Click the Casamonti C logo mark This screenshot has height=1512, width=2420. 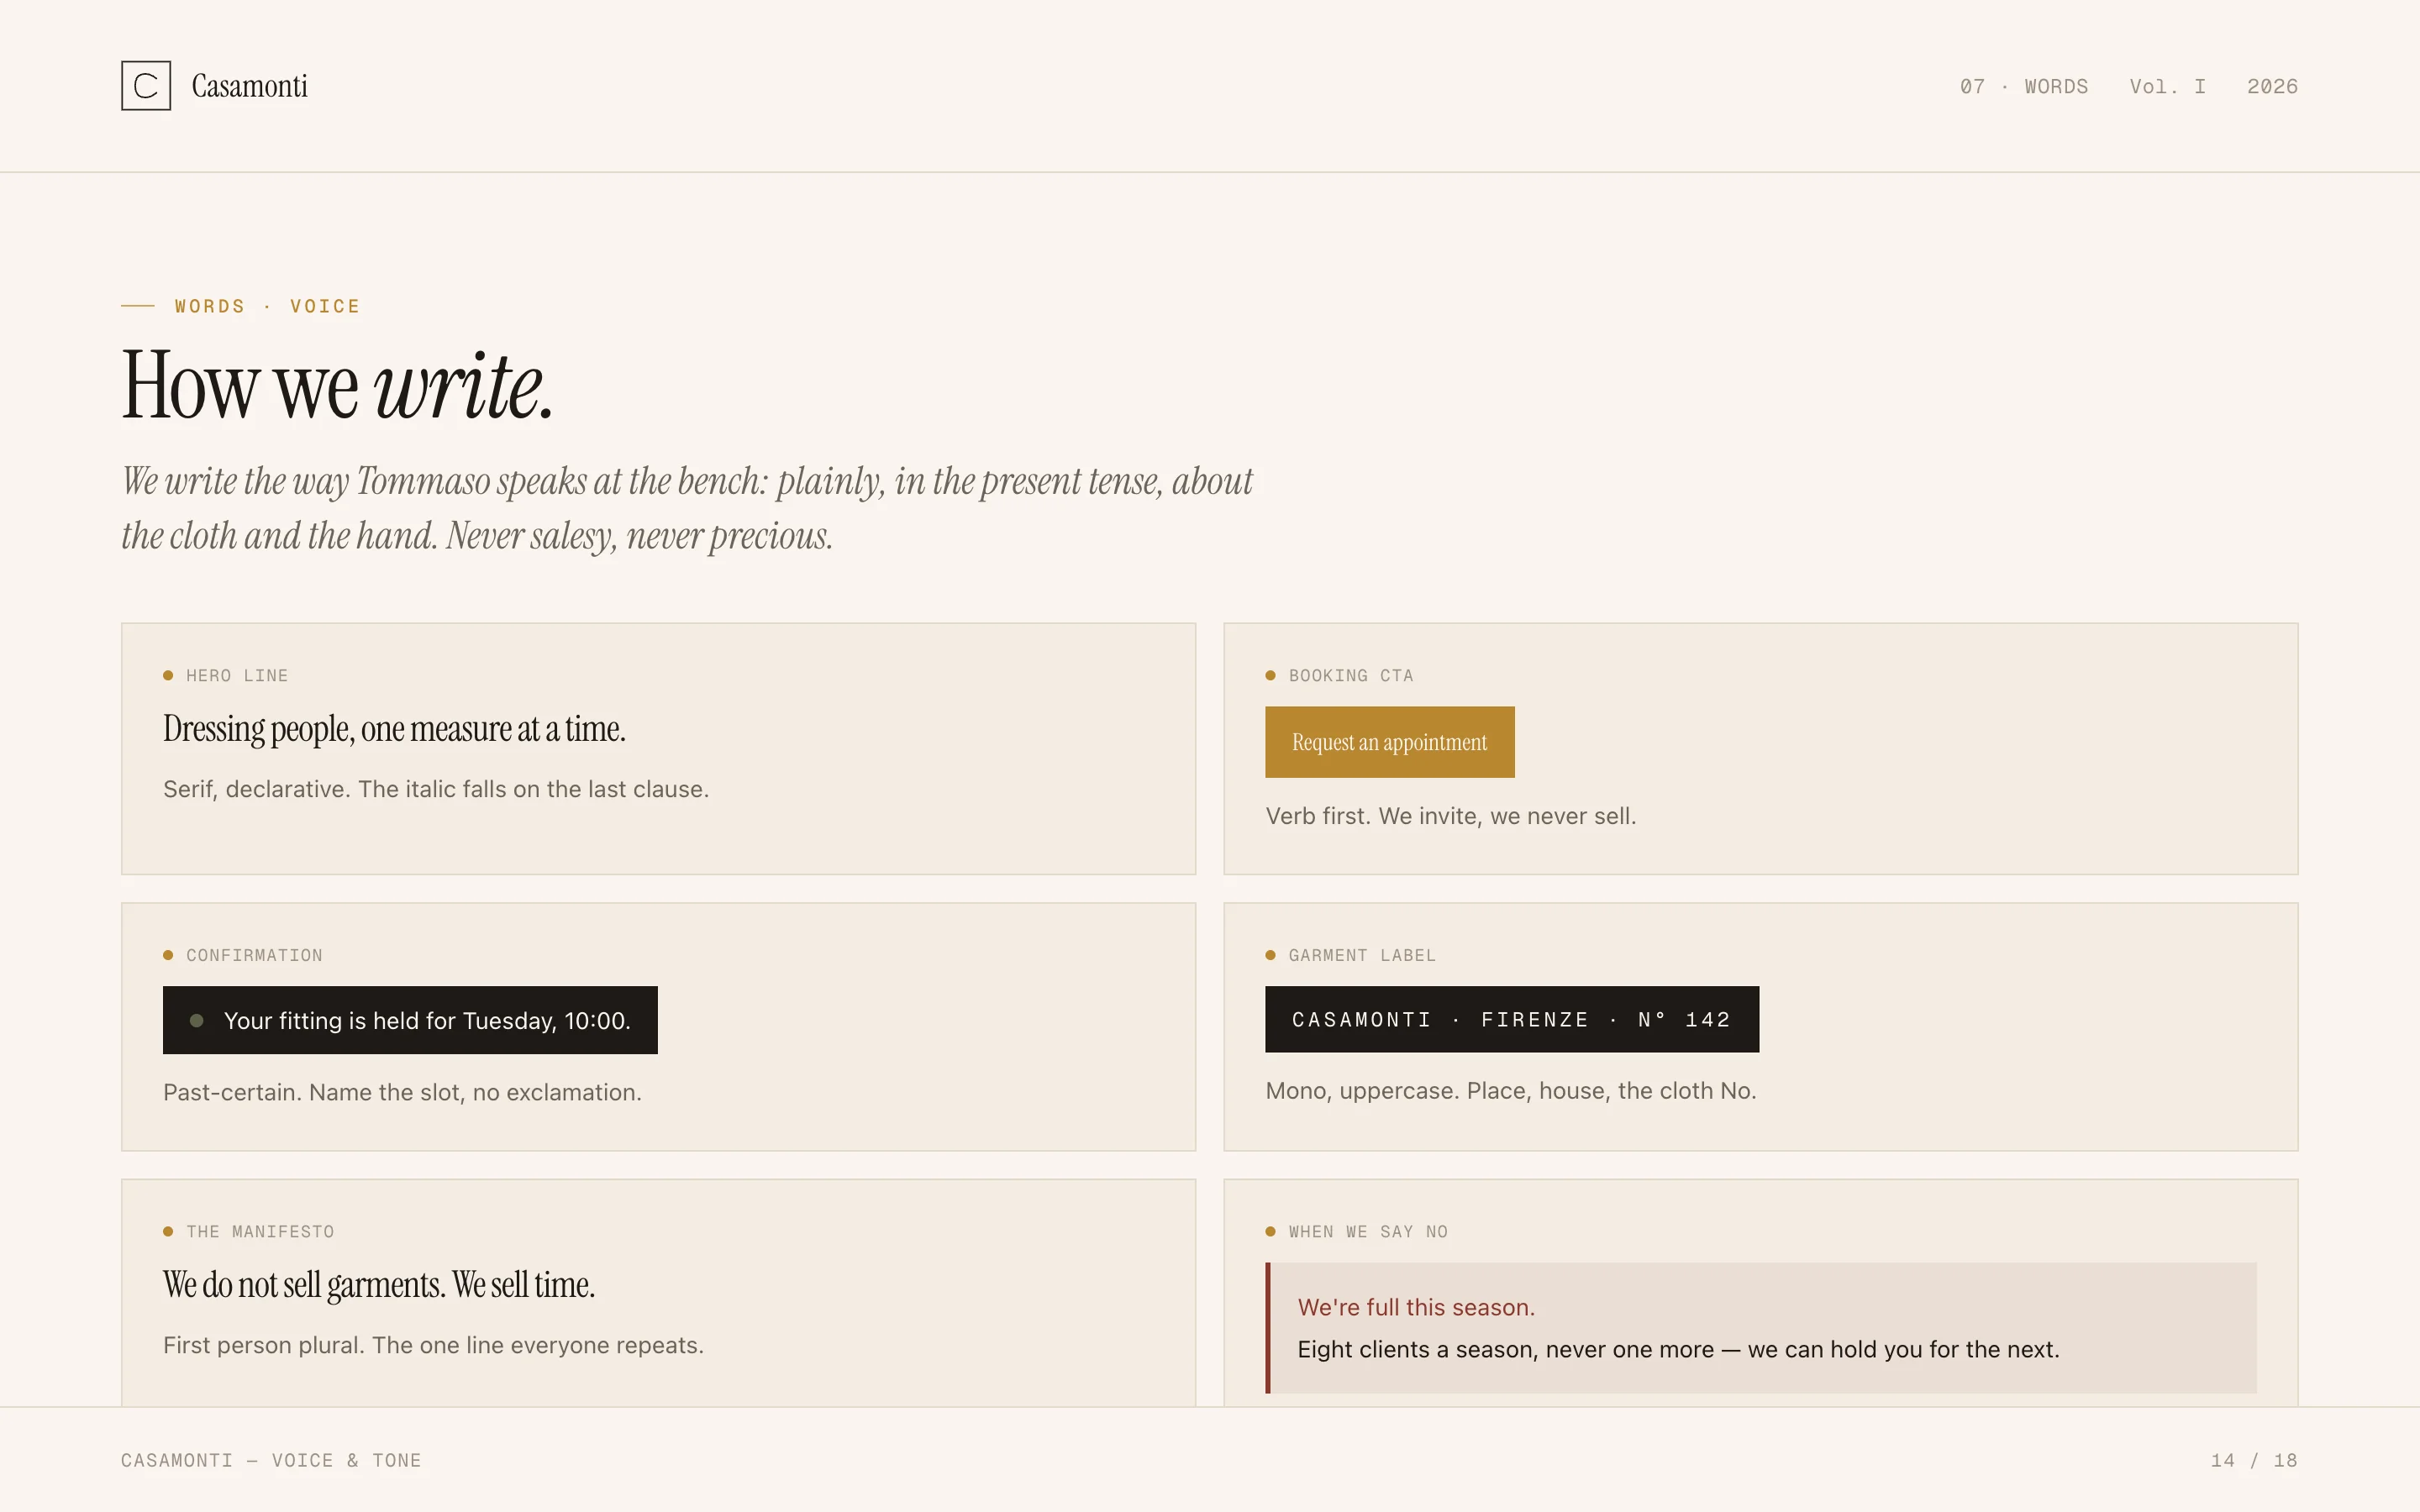point(146,86)
